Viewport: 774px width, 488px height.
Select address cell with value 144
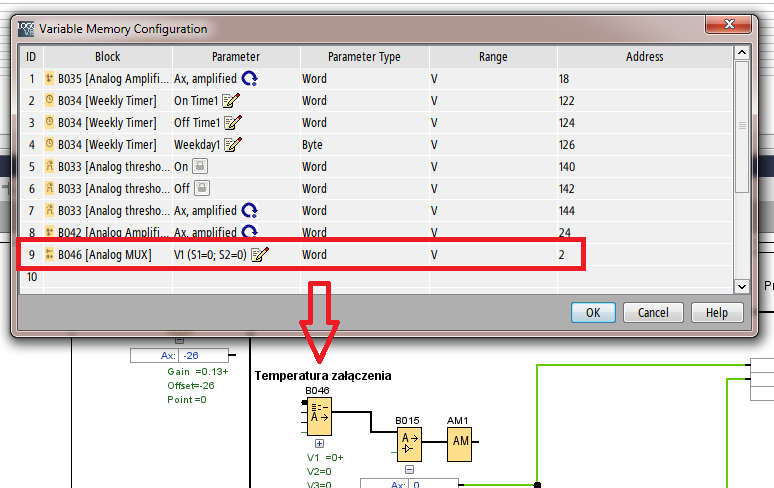(645, 211)
